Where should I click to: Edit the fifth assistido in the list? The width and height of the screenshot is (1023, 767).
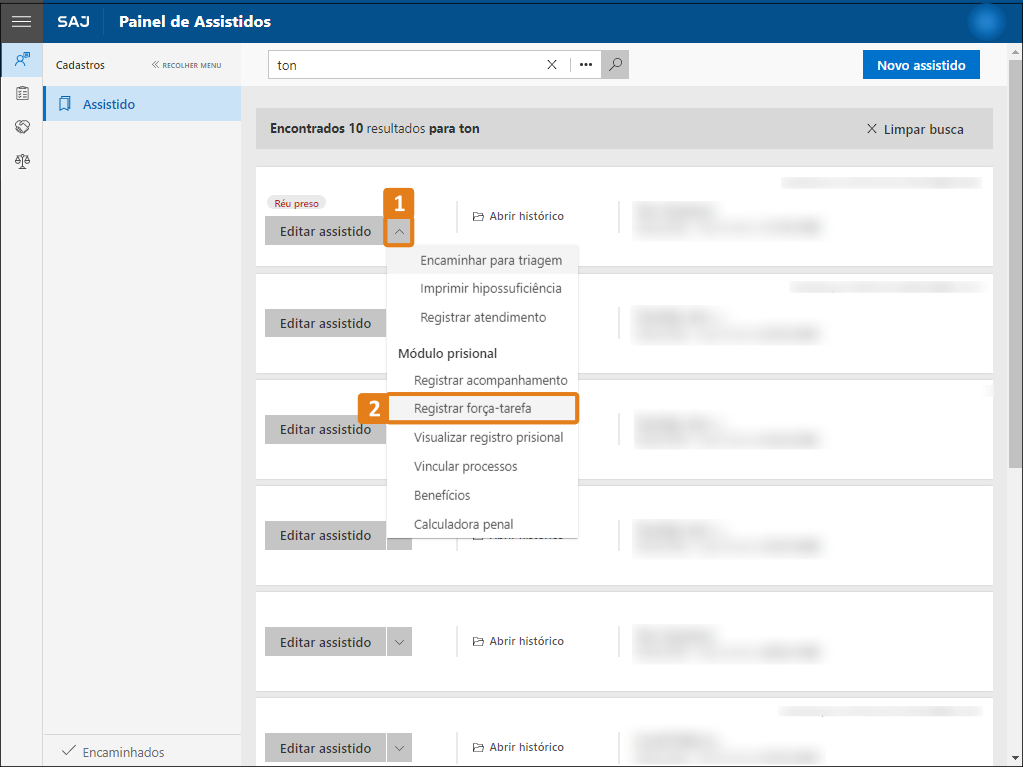(x=325, y=642)
